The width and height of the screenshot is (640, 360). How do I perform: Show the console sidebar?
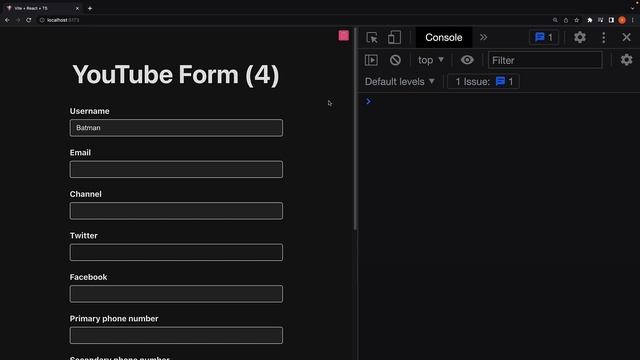coord(371,60)
